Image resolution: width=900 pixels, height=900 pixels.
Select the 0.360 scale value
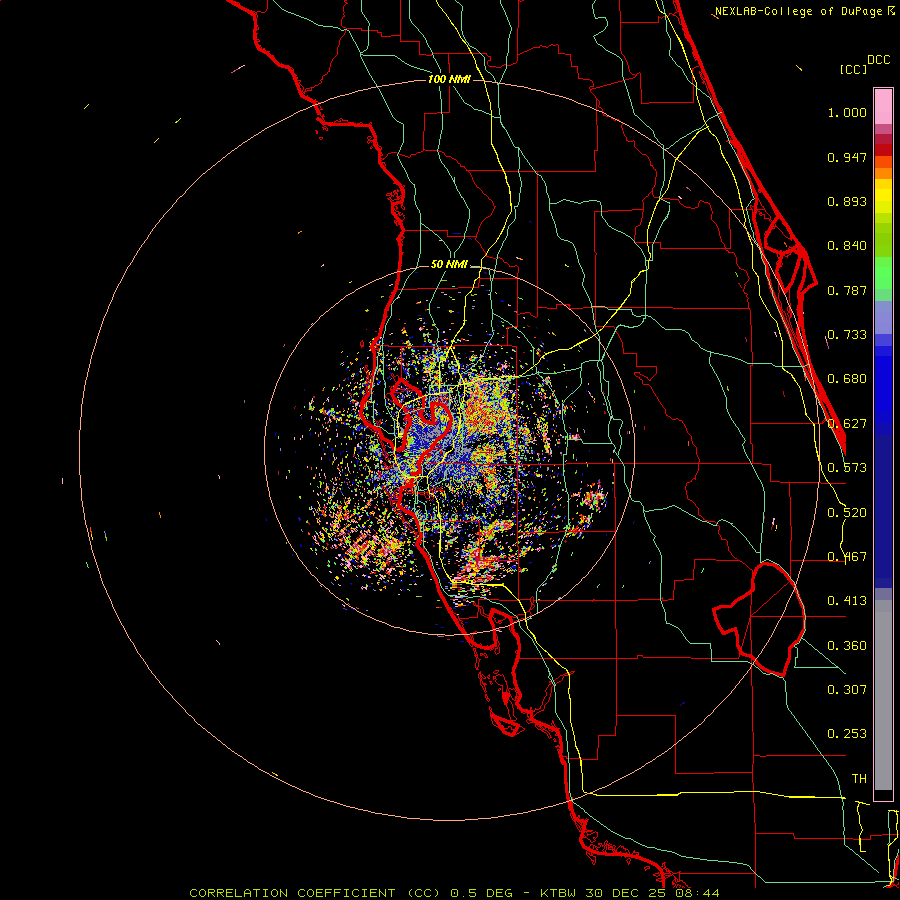tap(847, 646)
